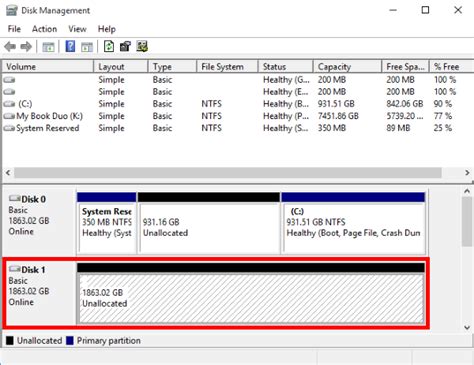Click Healthy (P... status of My Book Duo

[x=286, y=116]
